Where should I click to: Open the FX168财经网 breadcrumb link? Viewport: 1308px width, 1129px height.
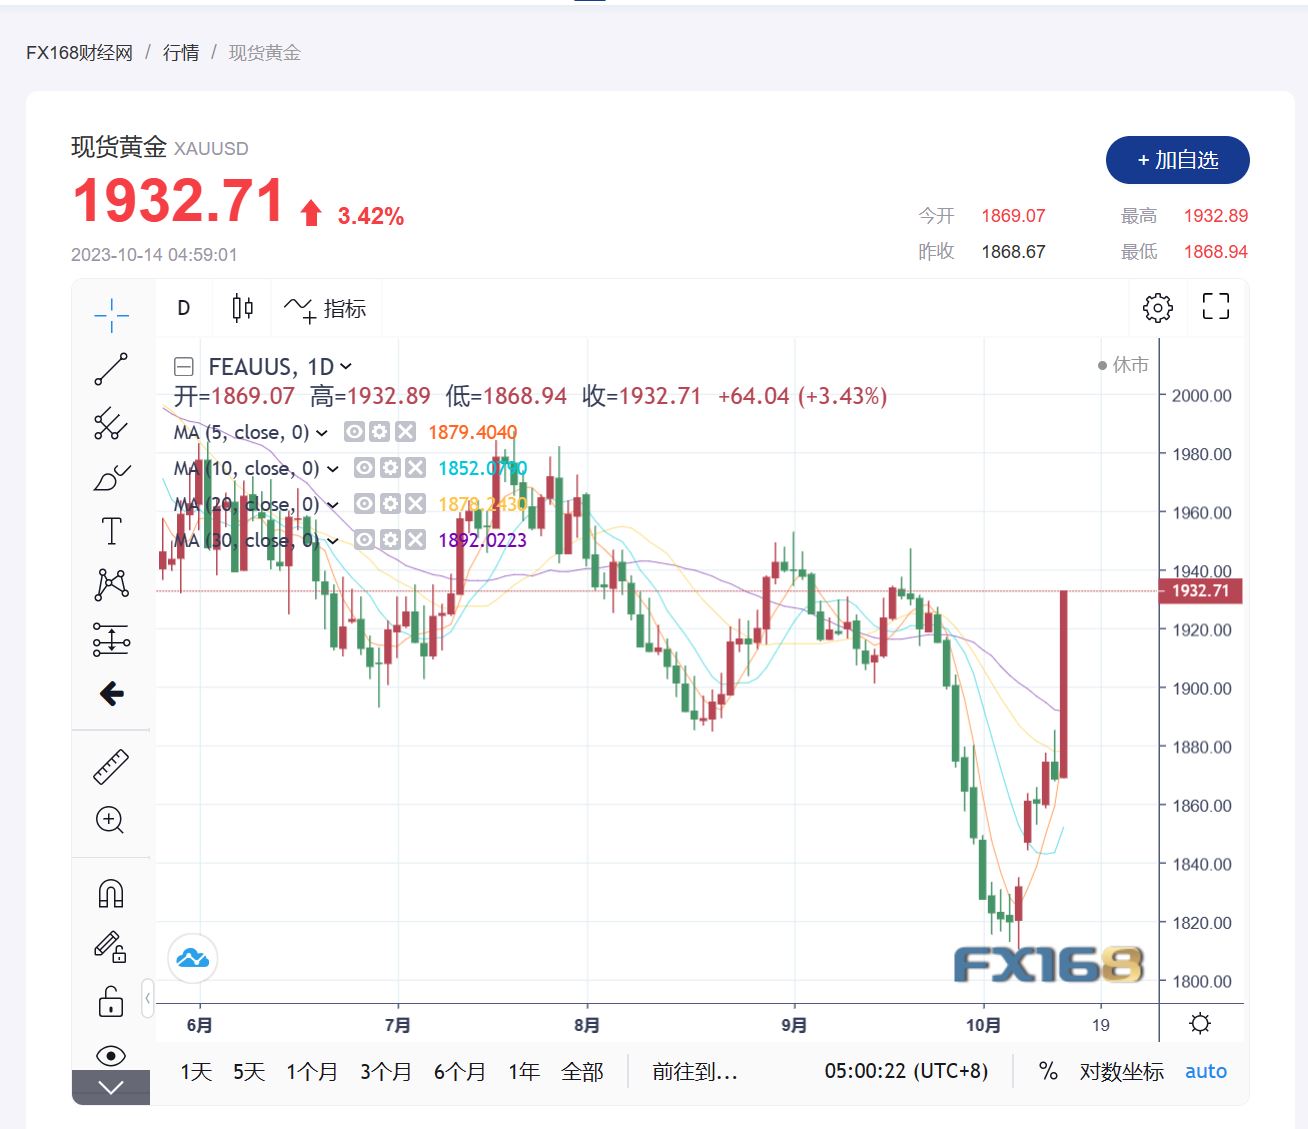pos(81,52)
